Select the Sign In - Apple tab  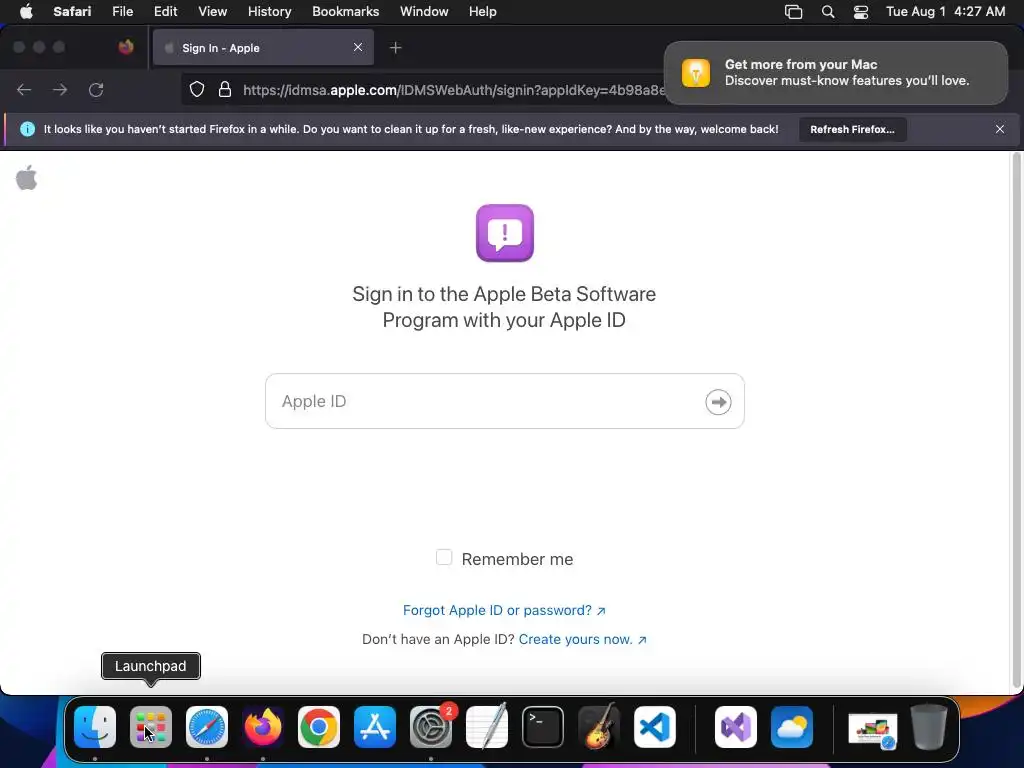263,48
